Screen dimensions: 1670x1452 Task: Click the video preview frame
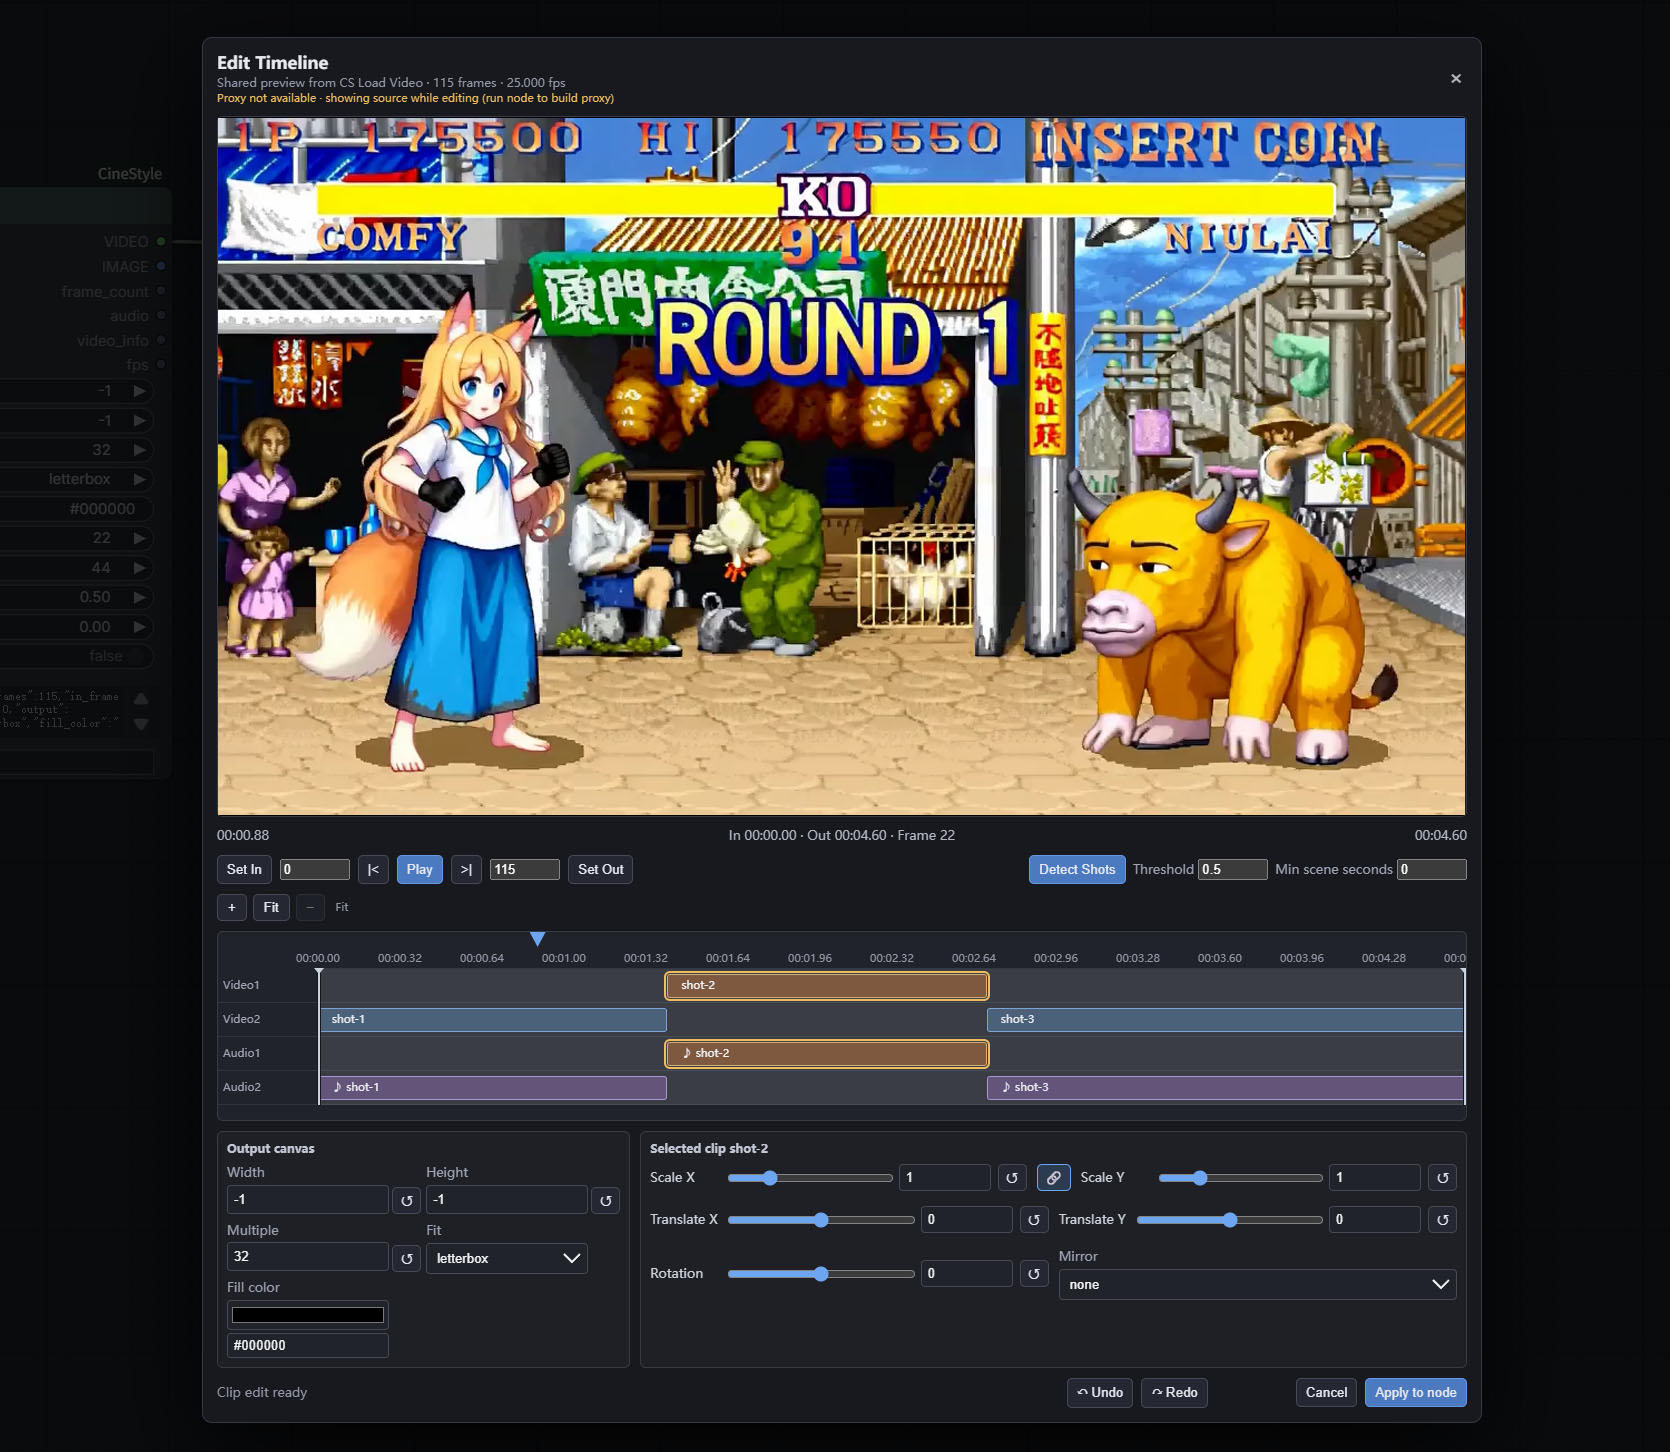point(841,466)
